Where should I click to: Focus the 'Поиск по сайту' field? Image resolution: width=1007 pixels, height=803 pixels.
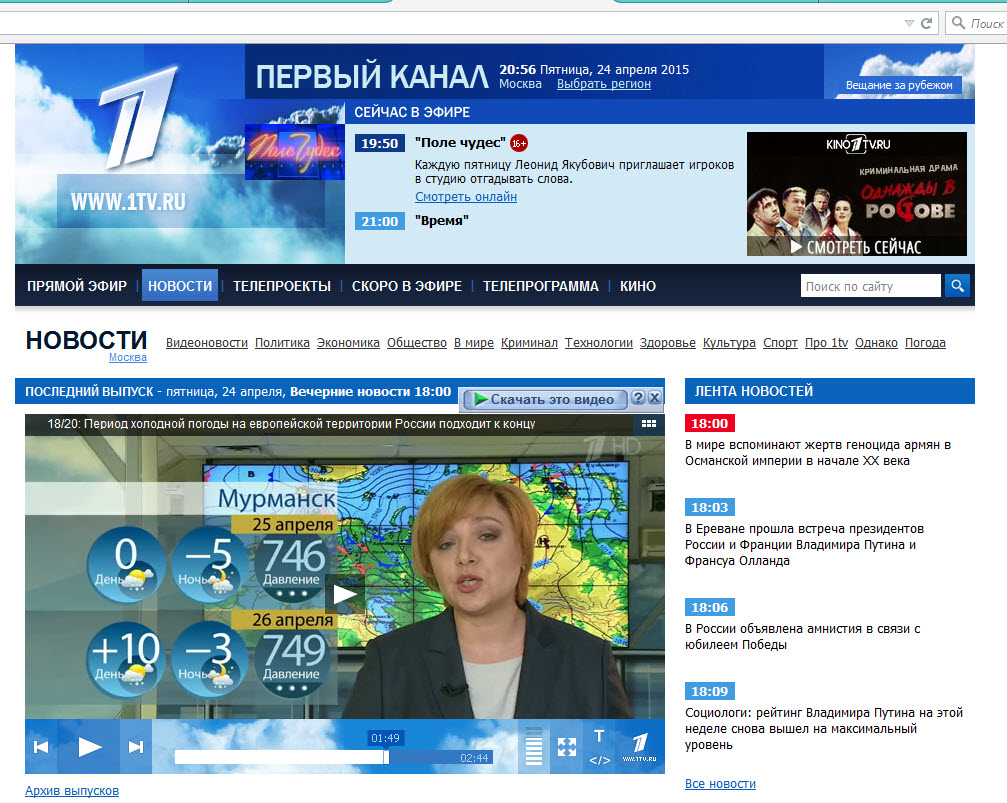click(x=870, y=286)
